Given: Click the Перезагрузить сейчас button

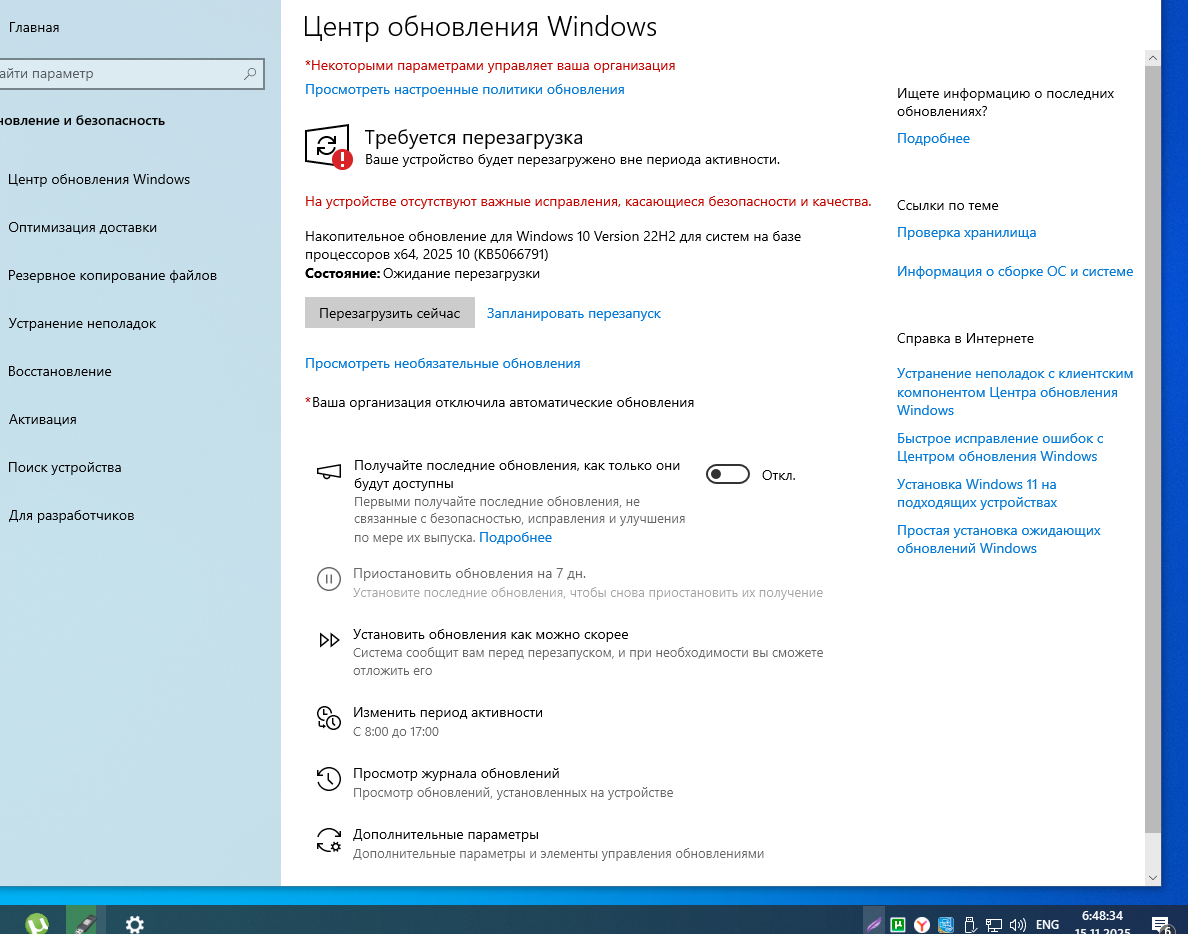Looking at the screenshot, I should [x=389, y=313].
